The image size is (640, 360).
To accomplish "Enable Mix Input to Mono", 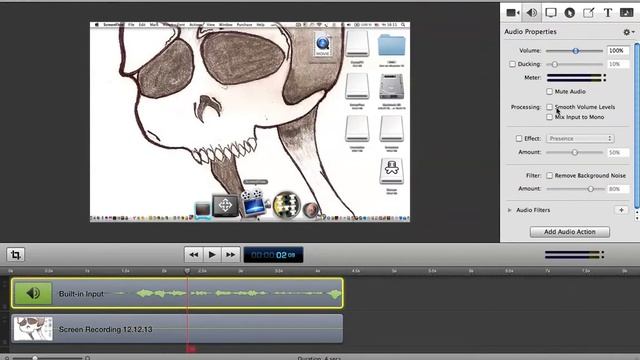I will pyautogui.click(x=549, y=117).
